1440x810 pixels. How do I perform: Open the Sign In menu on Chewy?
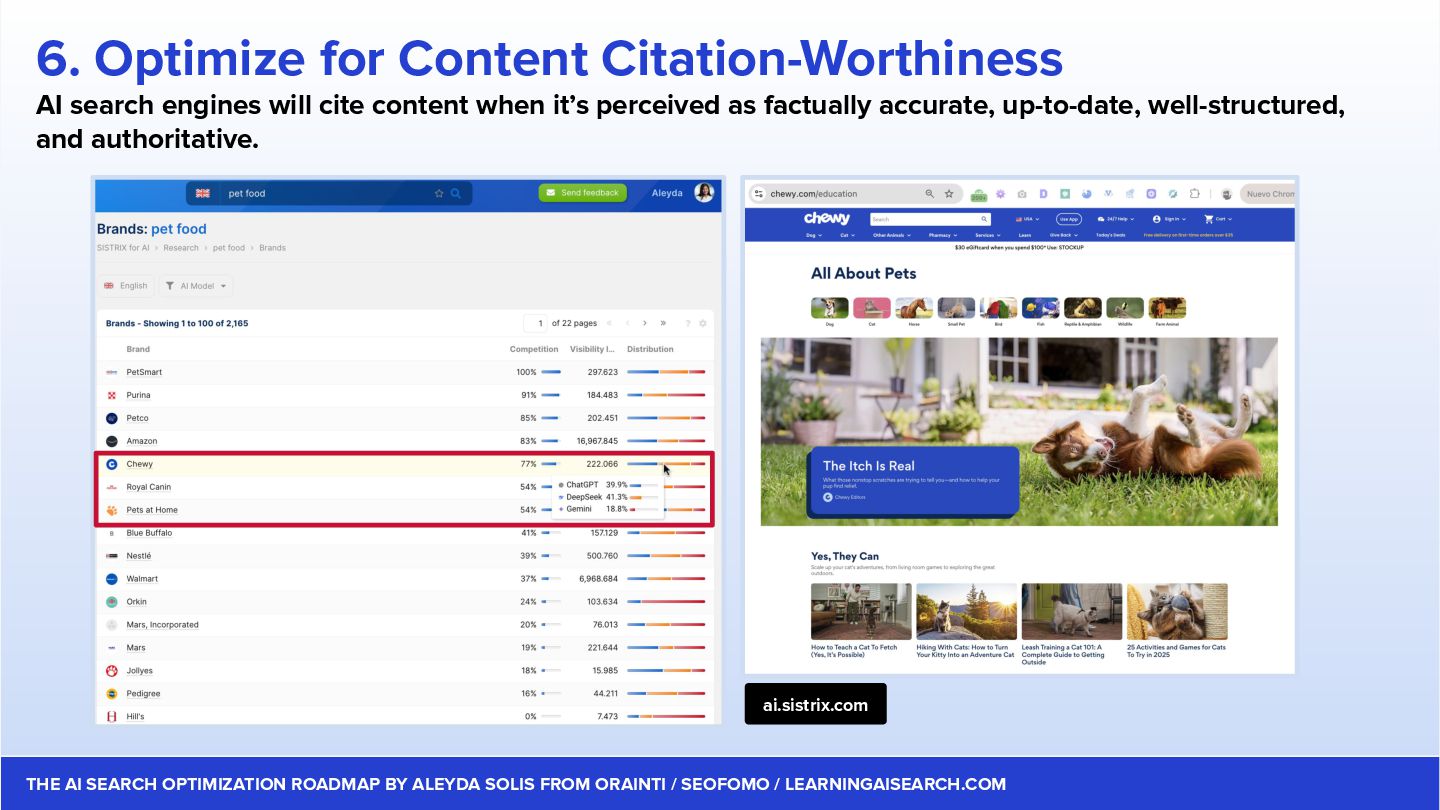[x=1169, y=219]
